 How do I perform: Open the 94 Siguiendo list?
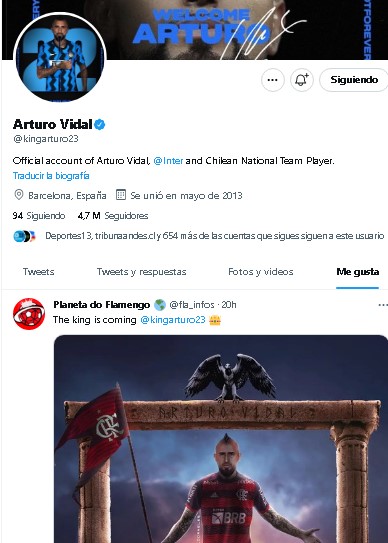[x=39, y=216]
